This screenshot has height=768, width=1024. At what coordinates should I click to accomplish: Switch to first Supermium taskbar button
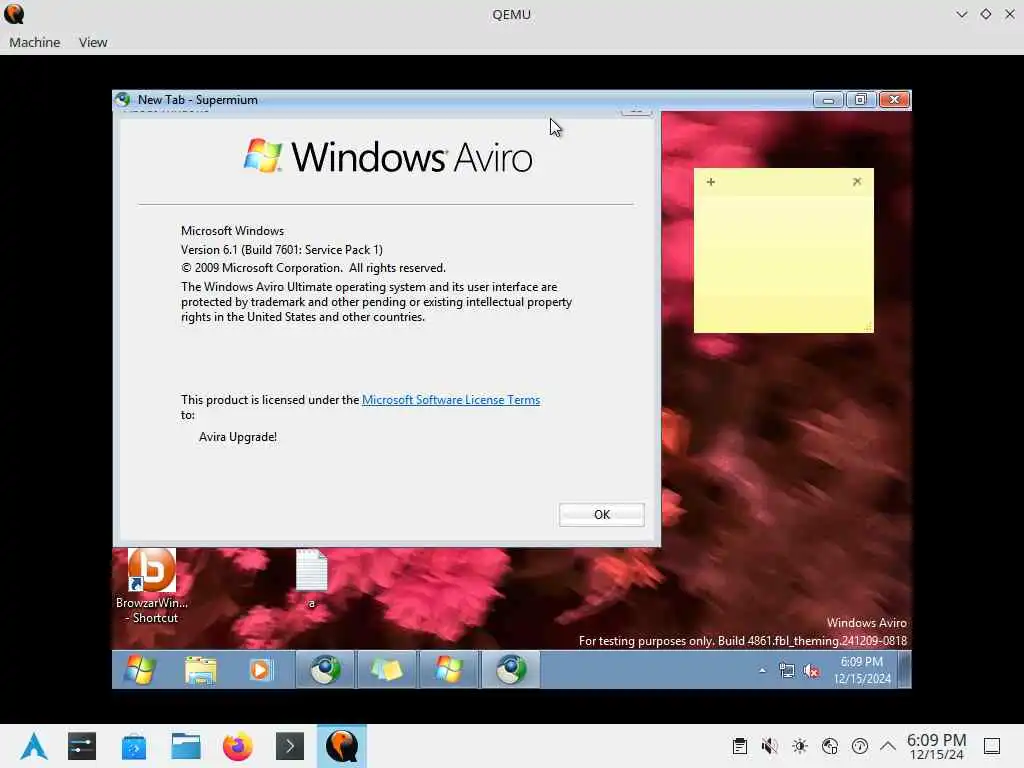[x=325, y=669]
